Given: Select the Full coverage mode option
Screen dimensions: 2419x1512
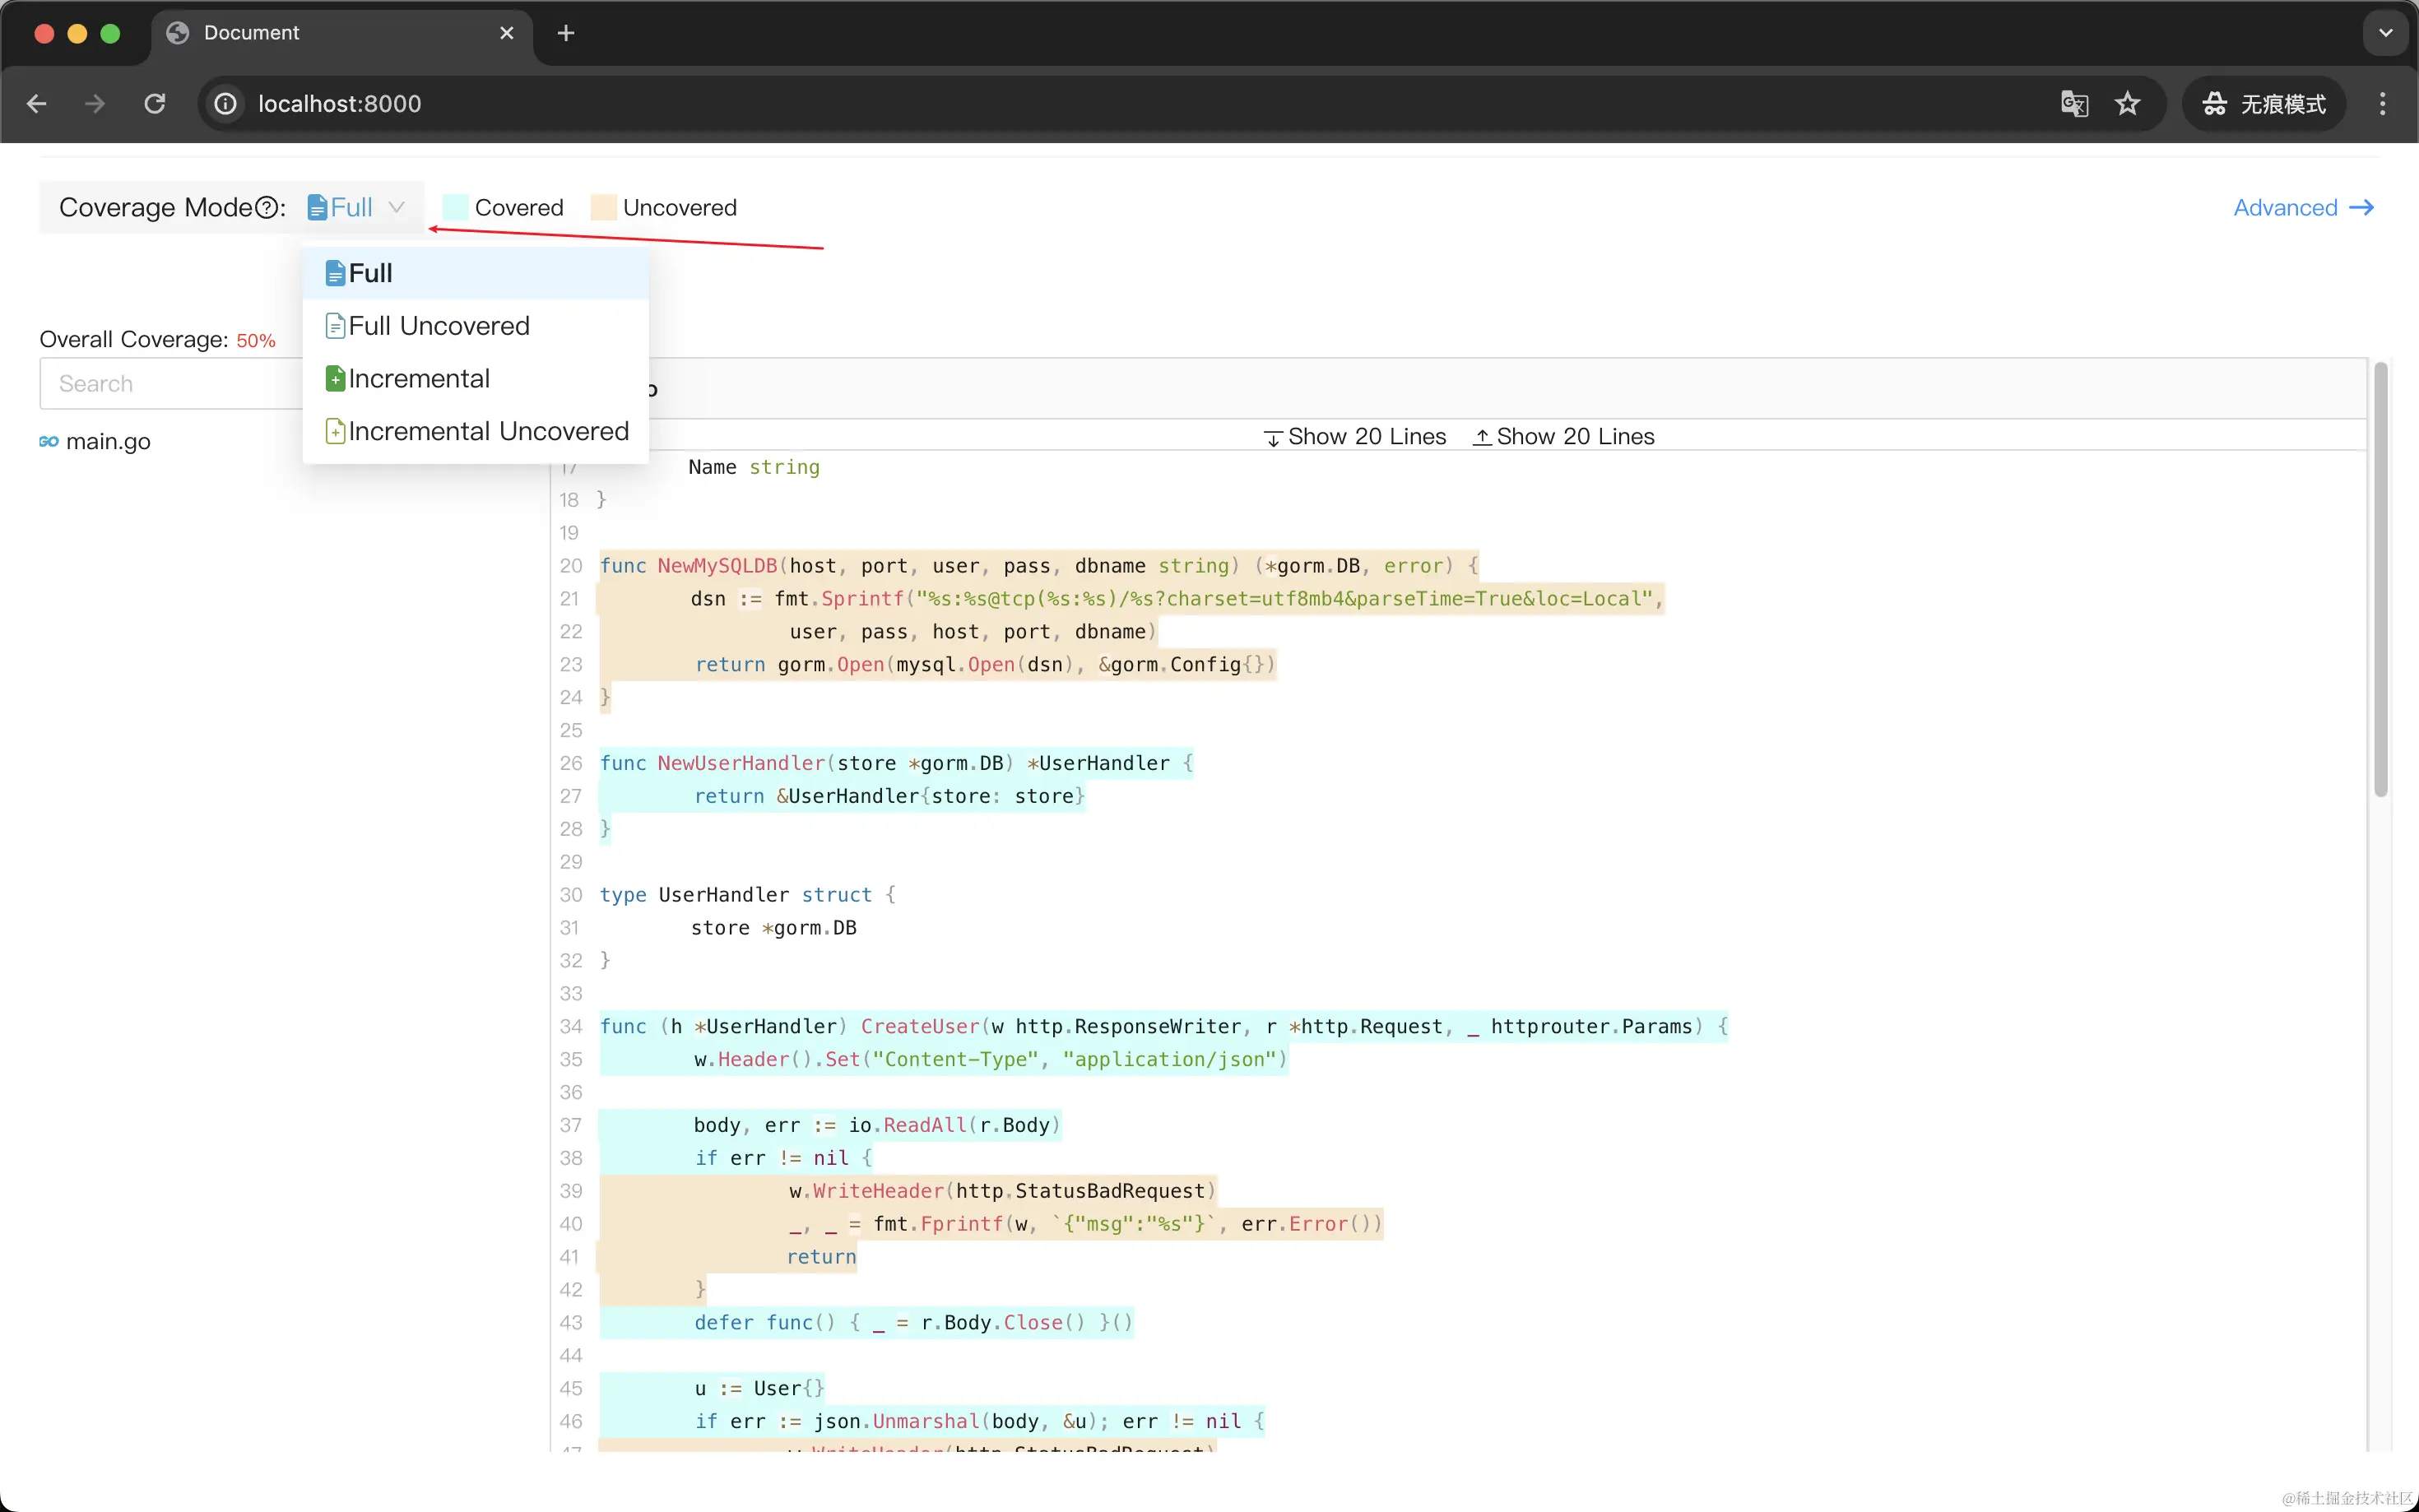Looking at the screenshot, I should [x=370, y=273].
